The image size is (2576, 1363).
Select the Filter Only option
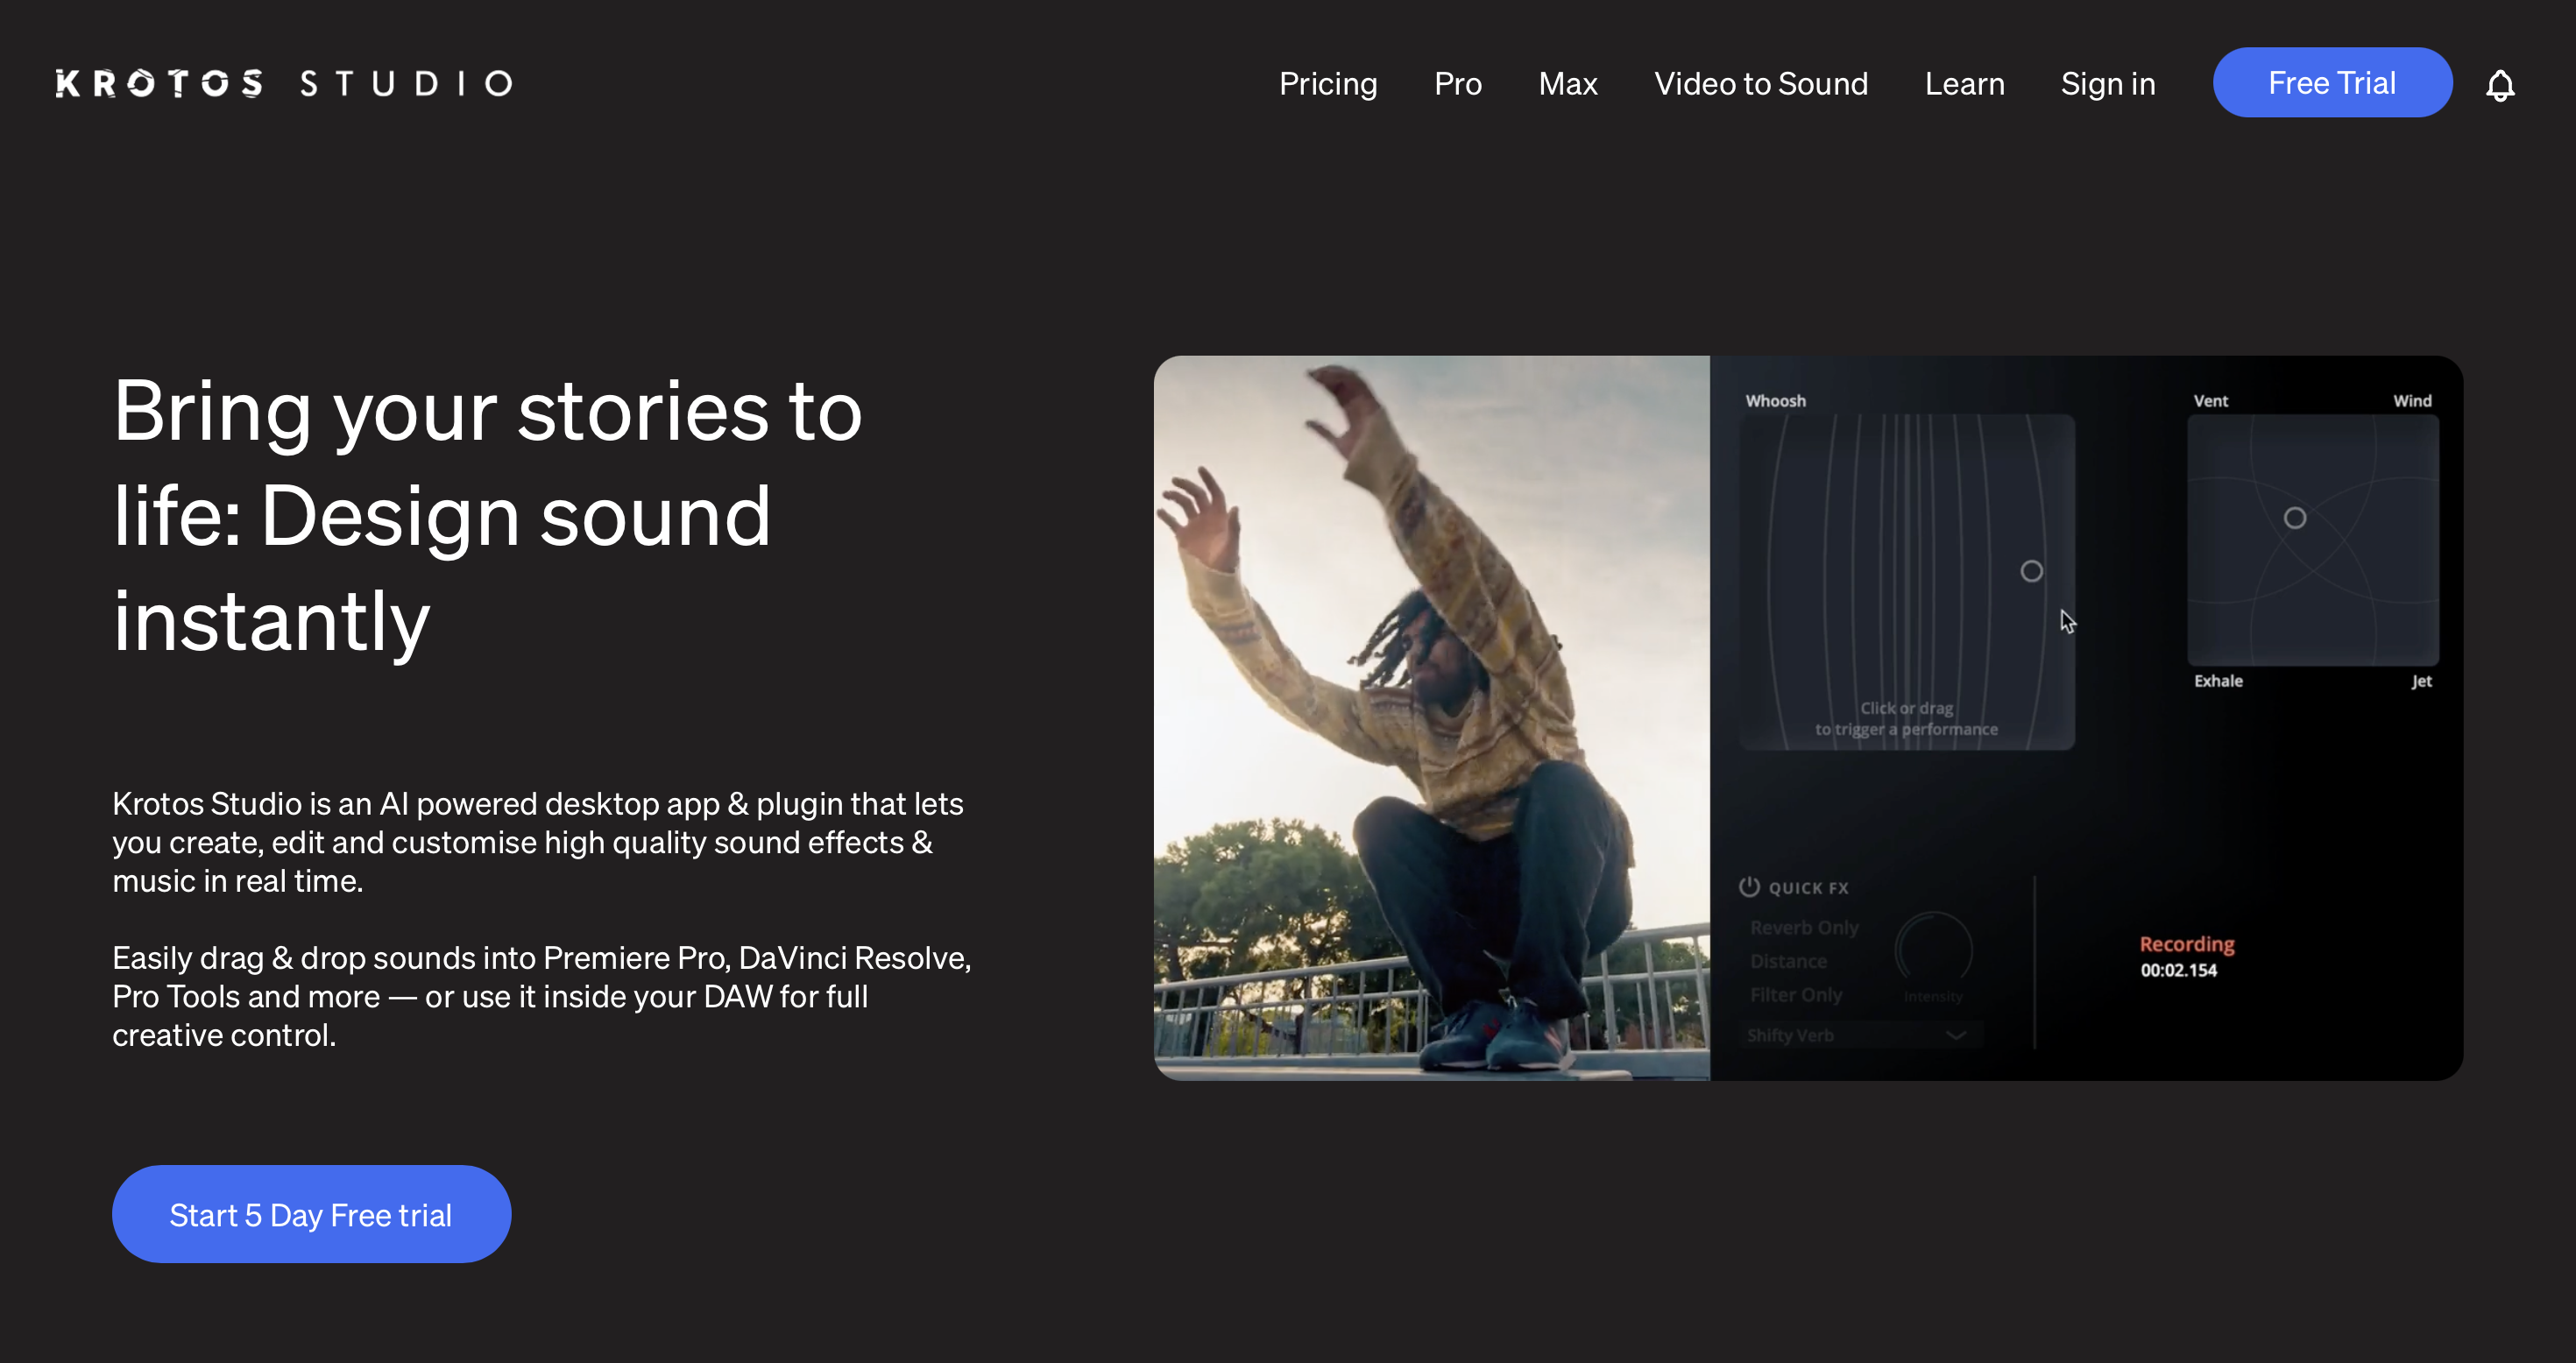click(1796, 995)
